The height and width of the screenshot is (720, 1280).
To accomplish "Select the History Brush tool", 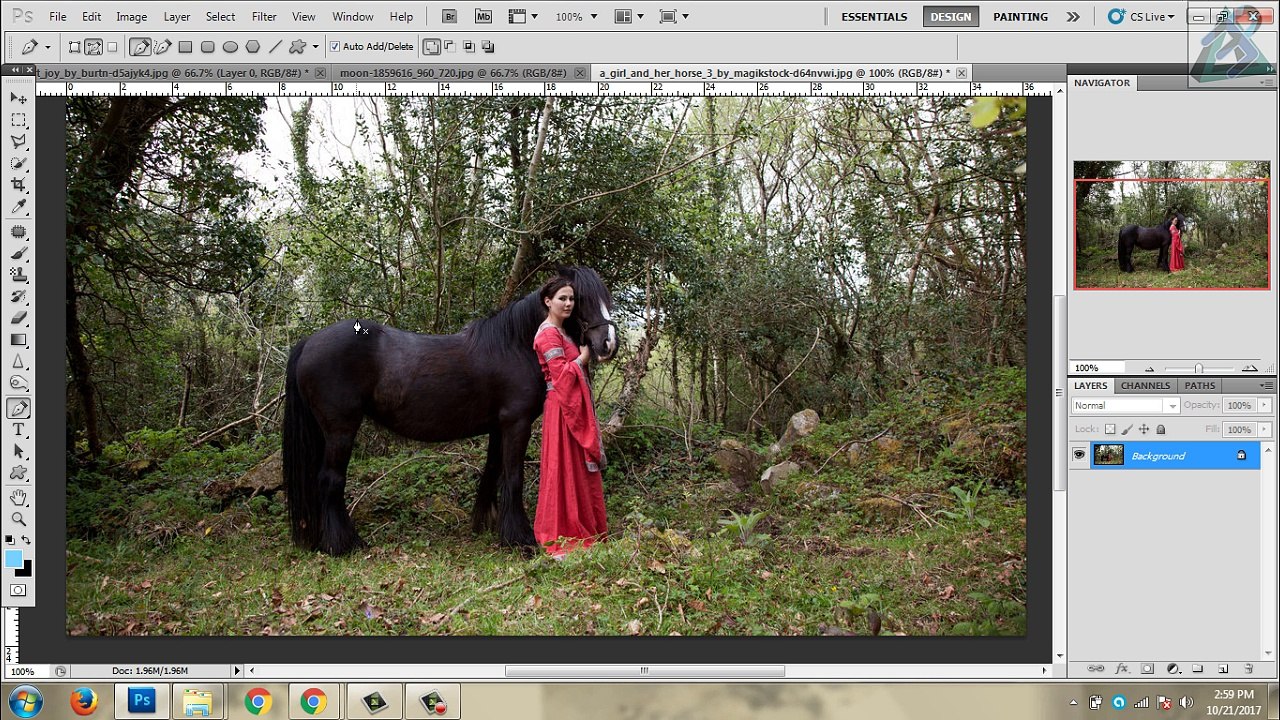I will pyautogui.click(x=18, y=297).
